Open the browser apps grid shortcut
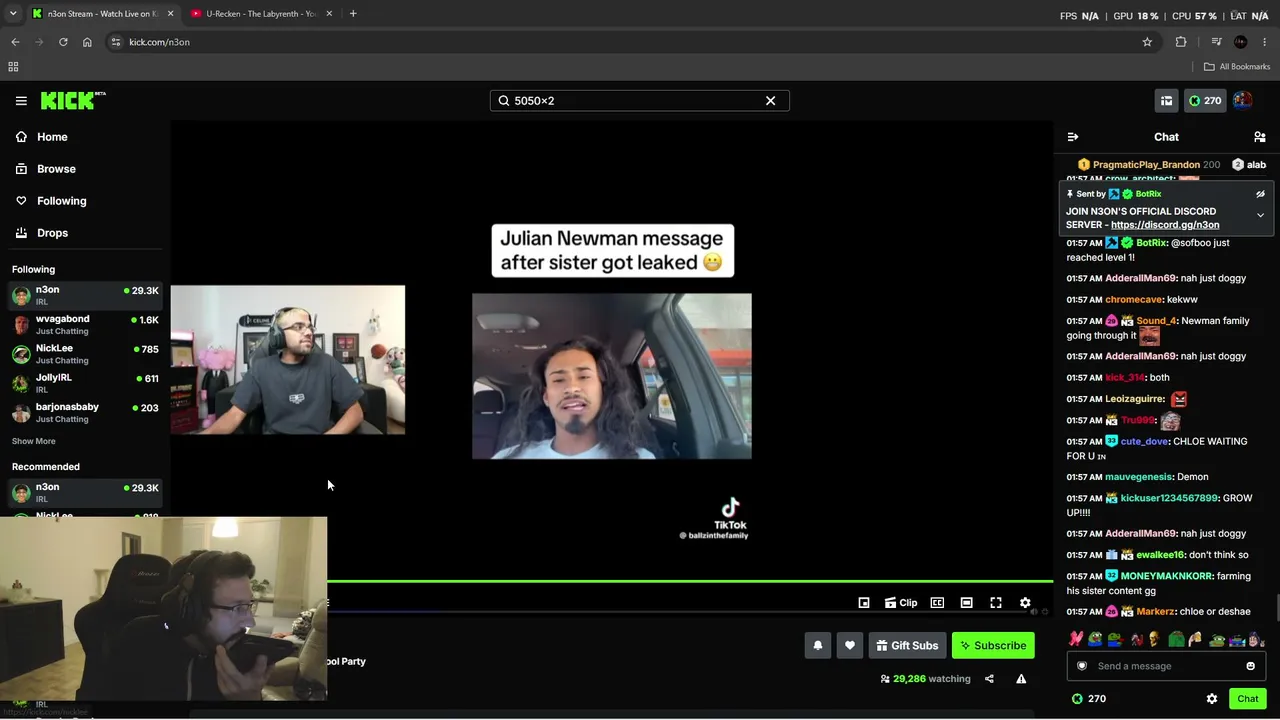This screenshot has height=720, width=1280. pyautogui.click(x=13, y=67)
